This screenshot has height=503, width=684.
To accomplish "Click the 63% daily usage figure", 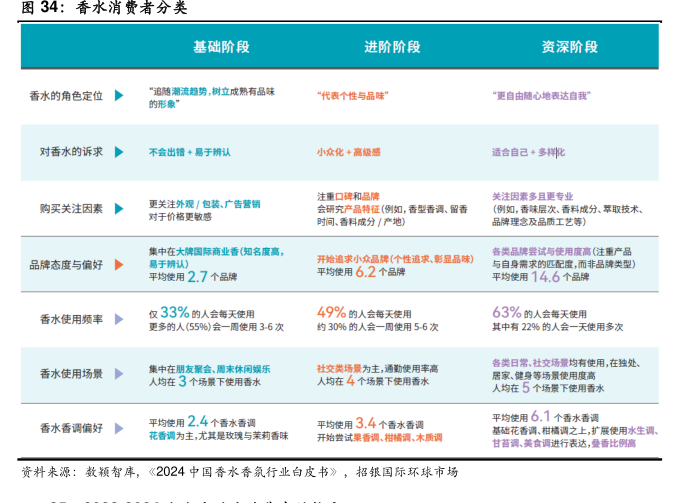I will [506, 311].
